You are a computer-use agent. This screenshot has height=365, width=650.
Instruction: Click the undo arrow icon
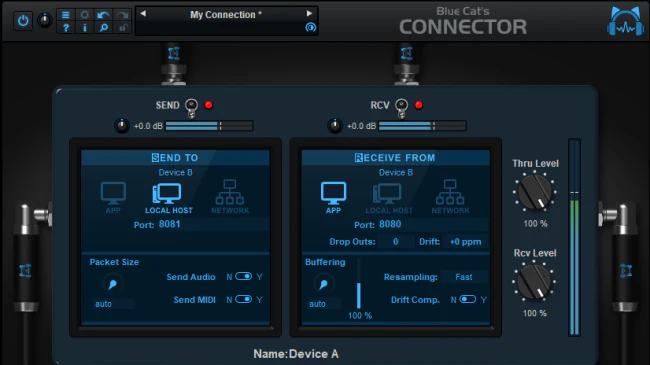(103, 15)
